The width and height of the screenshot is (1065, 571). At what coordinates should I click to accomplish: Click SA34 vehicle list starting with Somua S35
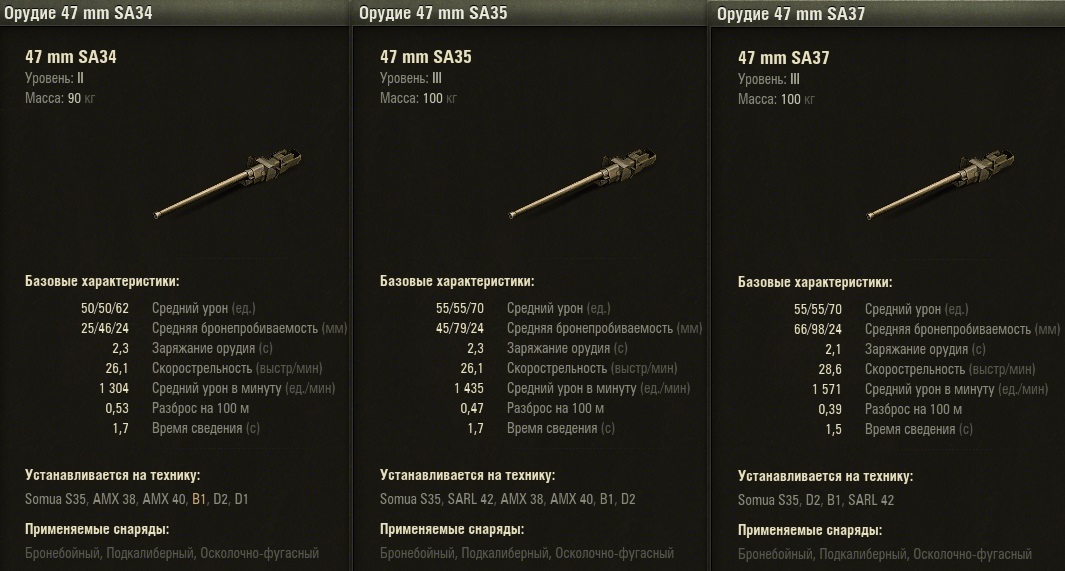[x=139, y=500]
